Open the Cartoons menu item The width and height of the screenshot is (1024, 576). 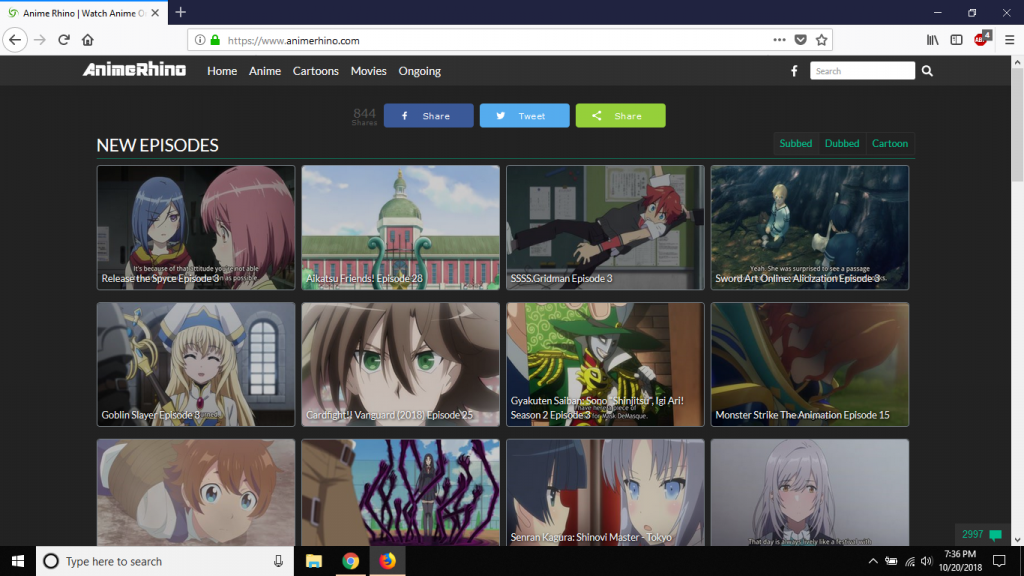click(315, 71)
